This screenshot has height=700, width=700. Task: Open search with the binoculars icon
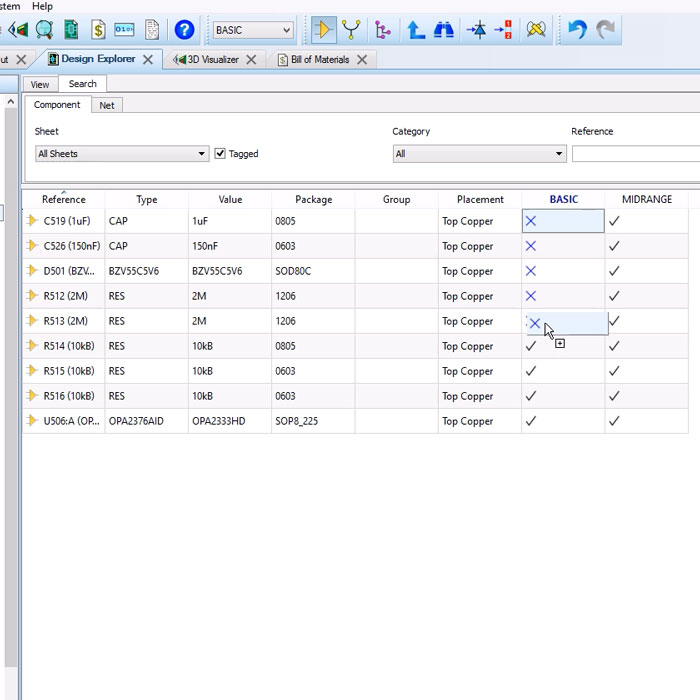tap(443, 30)
